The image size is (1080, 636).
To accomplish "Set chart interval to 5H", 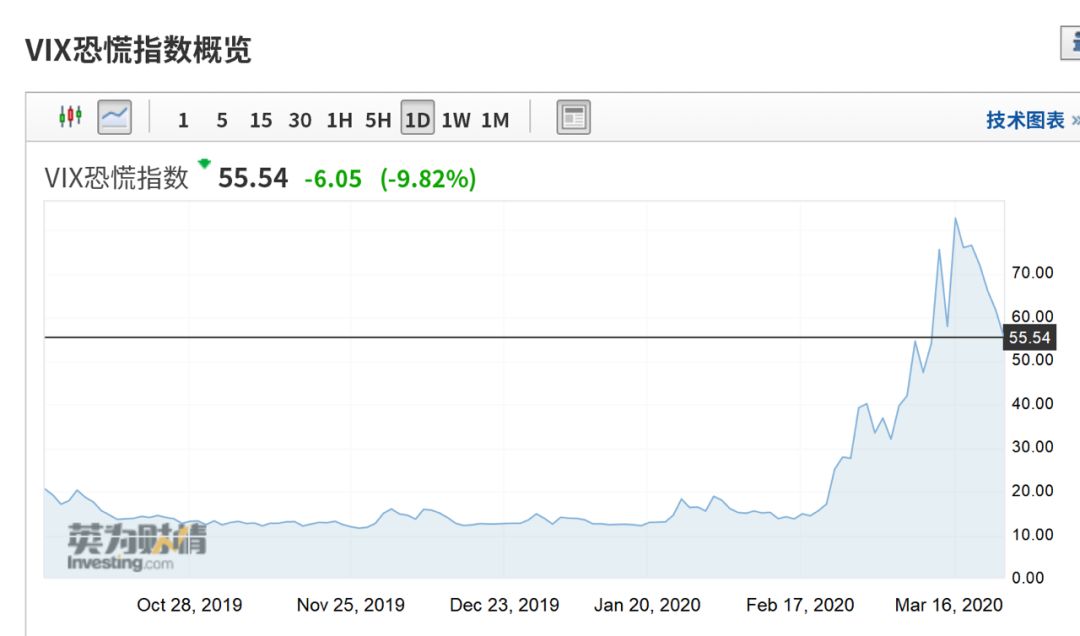I will [x=378, y=120].
